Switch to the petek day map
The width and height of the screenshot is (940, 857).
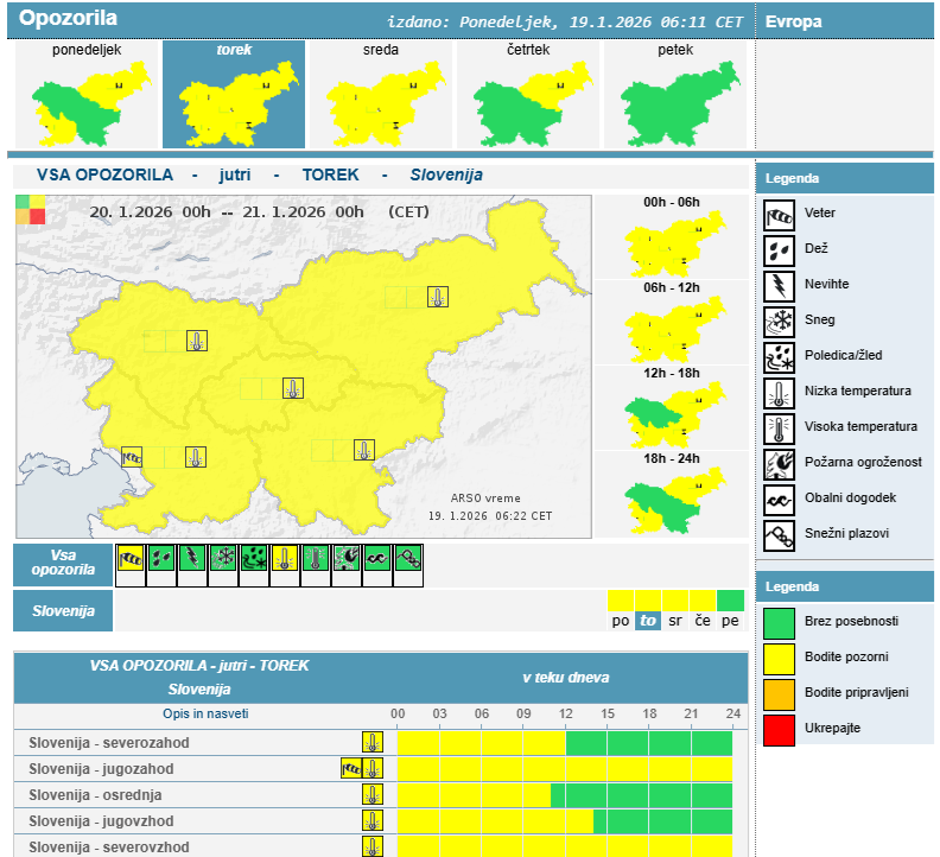677,95
